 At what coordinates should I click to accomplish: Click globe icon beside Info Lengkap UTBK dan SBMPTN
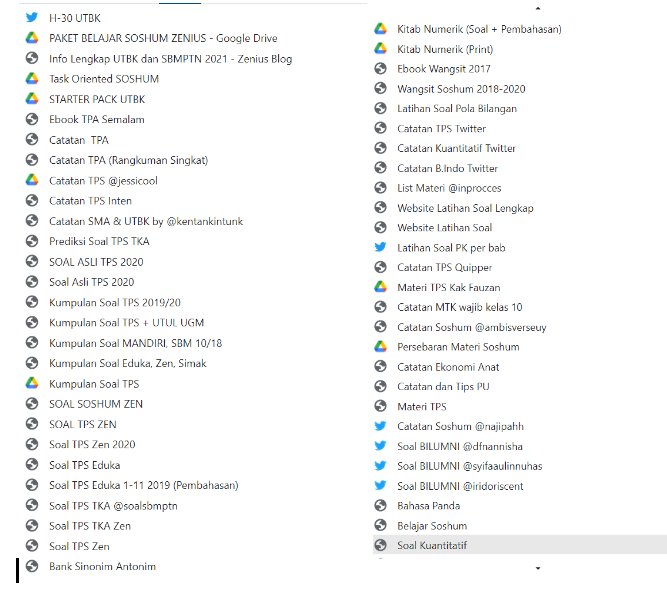32,58
